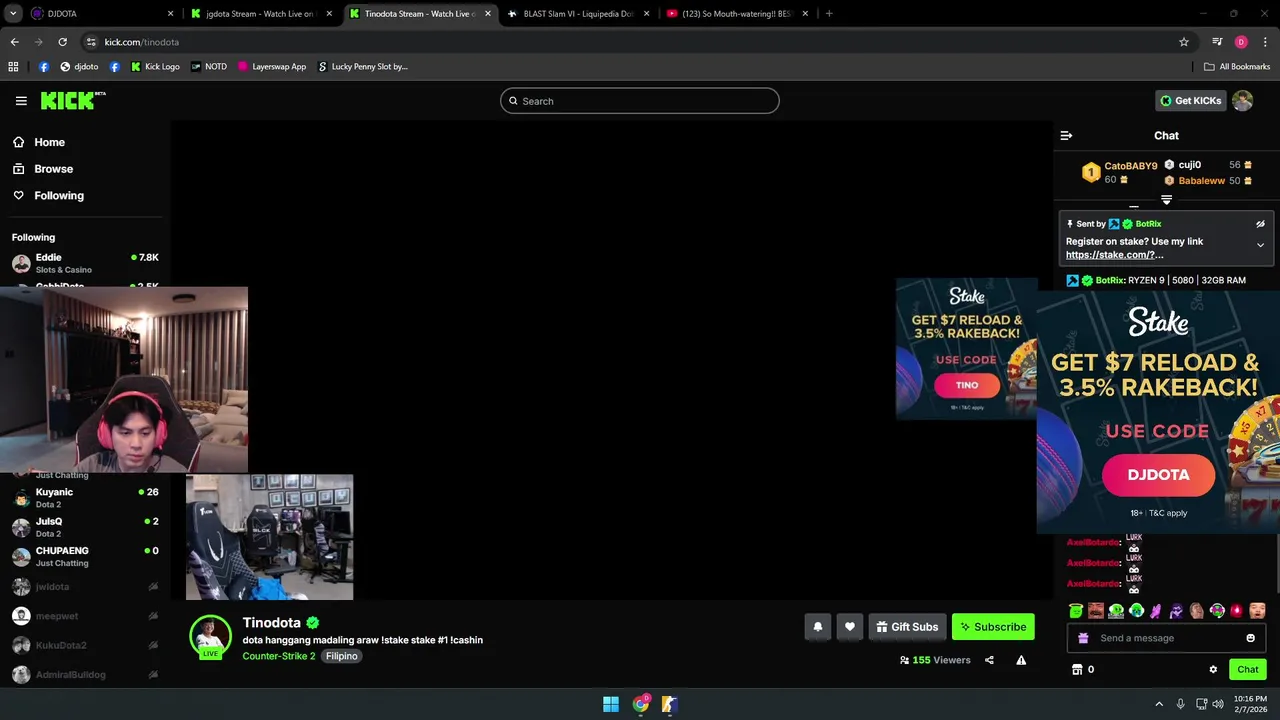Image resolution: width=1280 pixels, height=720 pixels.
Task: Click the Get KICKs button
Action: click(1190, 101)
